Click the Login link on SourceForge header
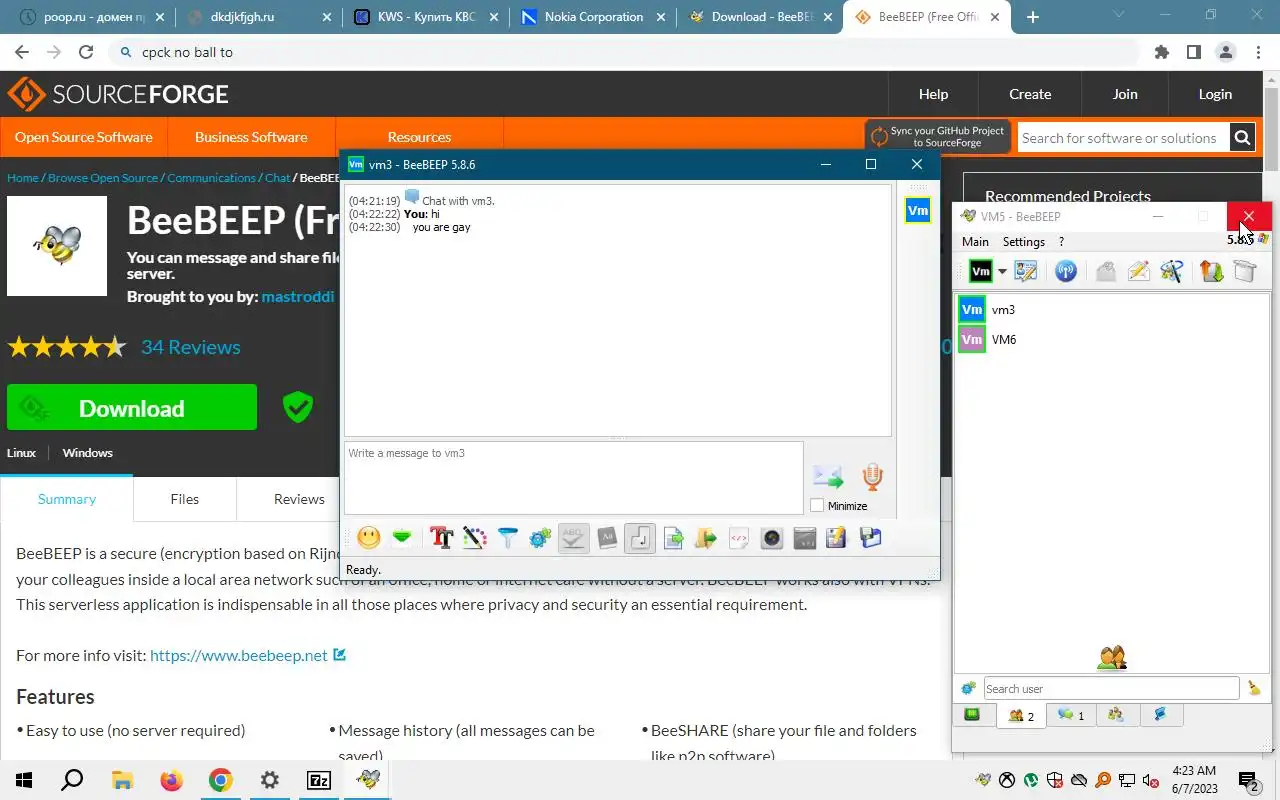This screenshot has width=1280, height=800. tap(1215, 94)
